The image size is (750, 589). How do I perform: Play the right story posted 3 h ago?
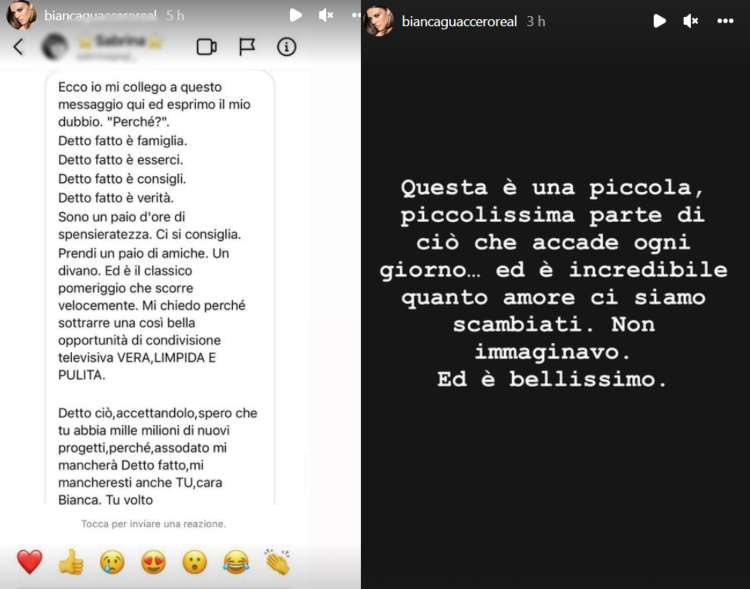coord(660,21)
